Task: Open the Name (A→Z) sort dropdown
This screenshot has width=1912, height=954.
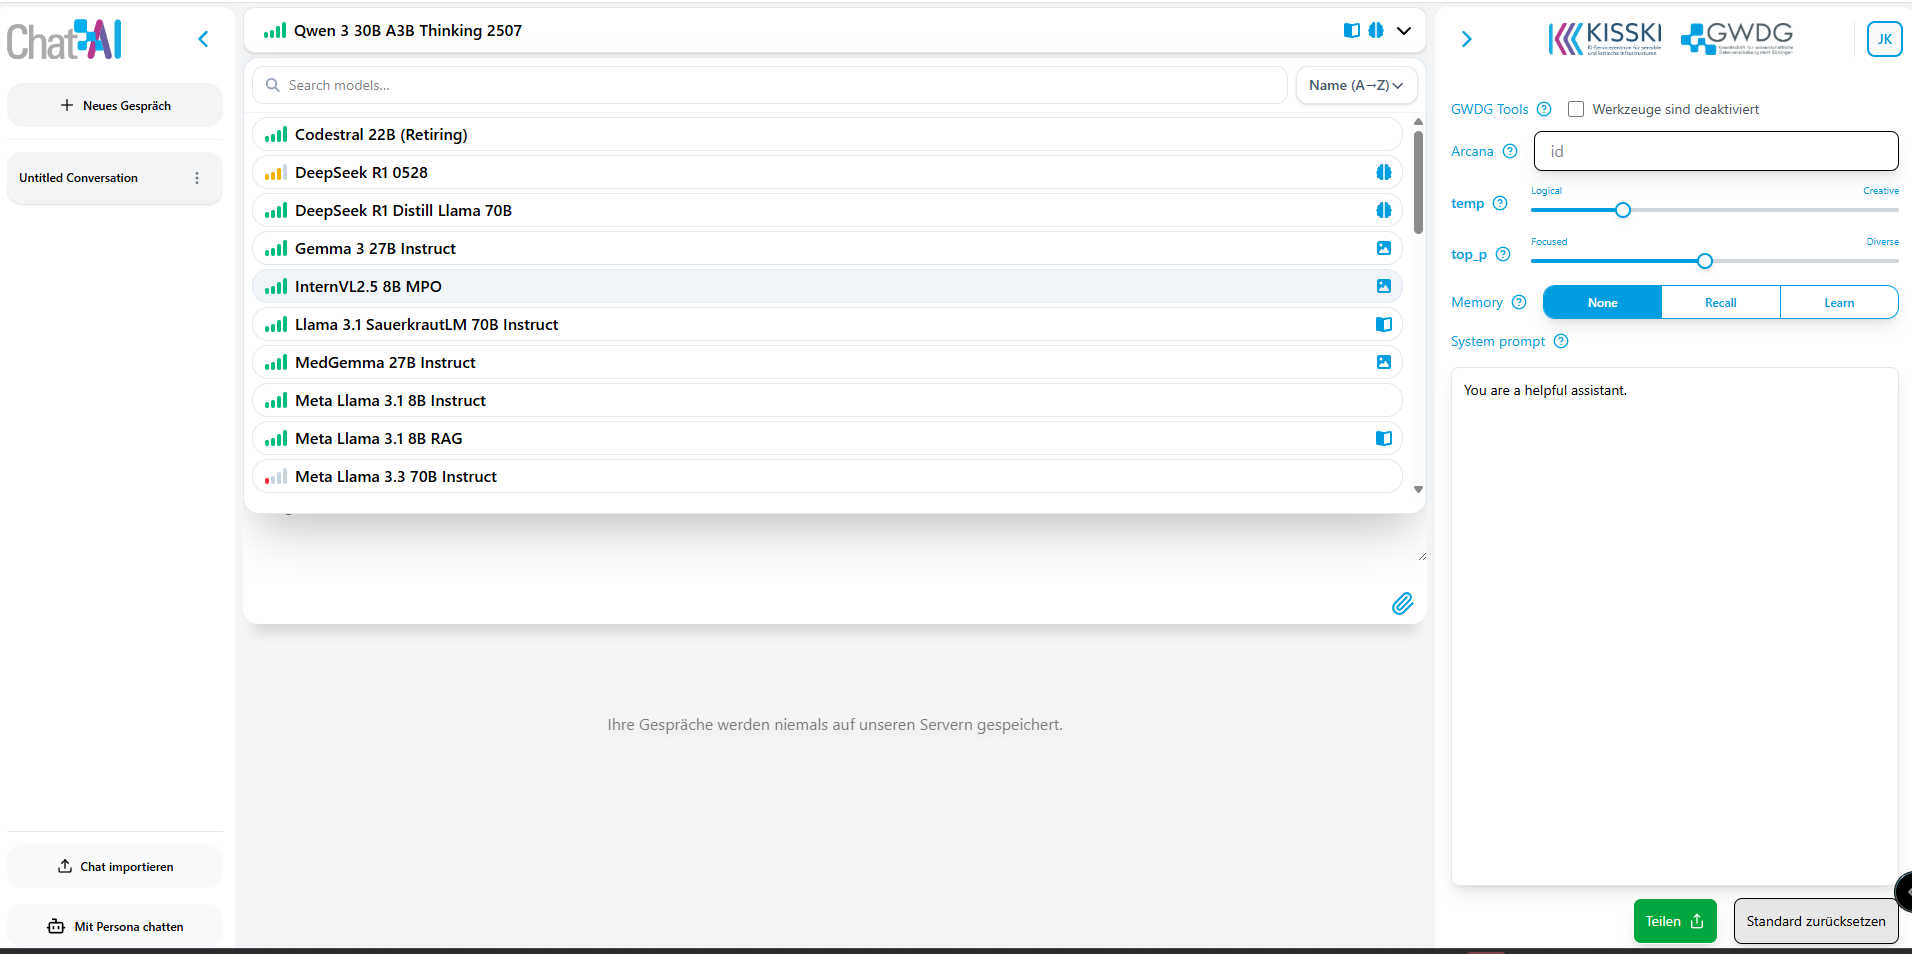Action: (1355, 85)
